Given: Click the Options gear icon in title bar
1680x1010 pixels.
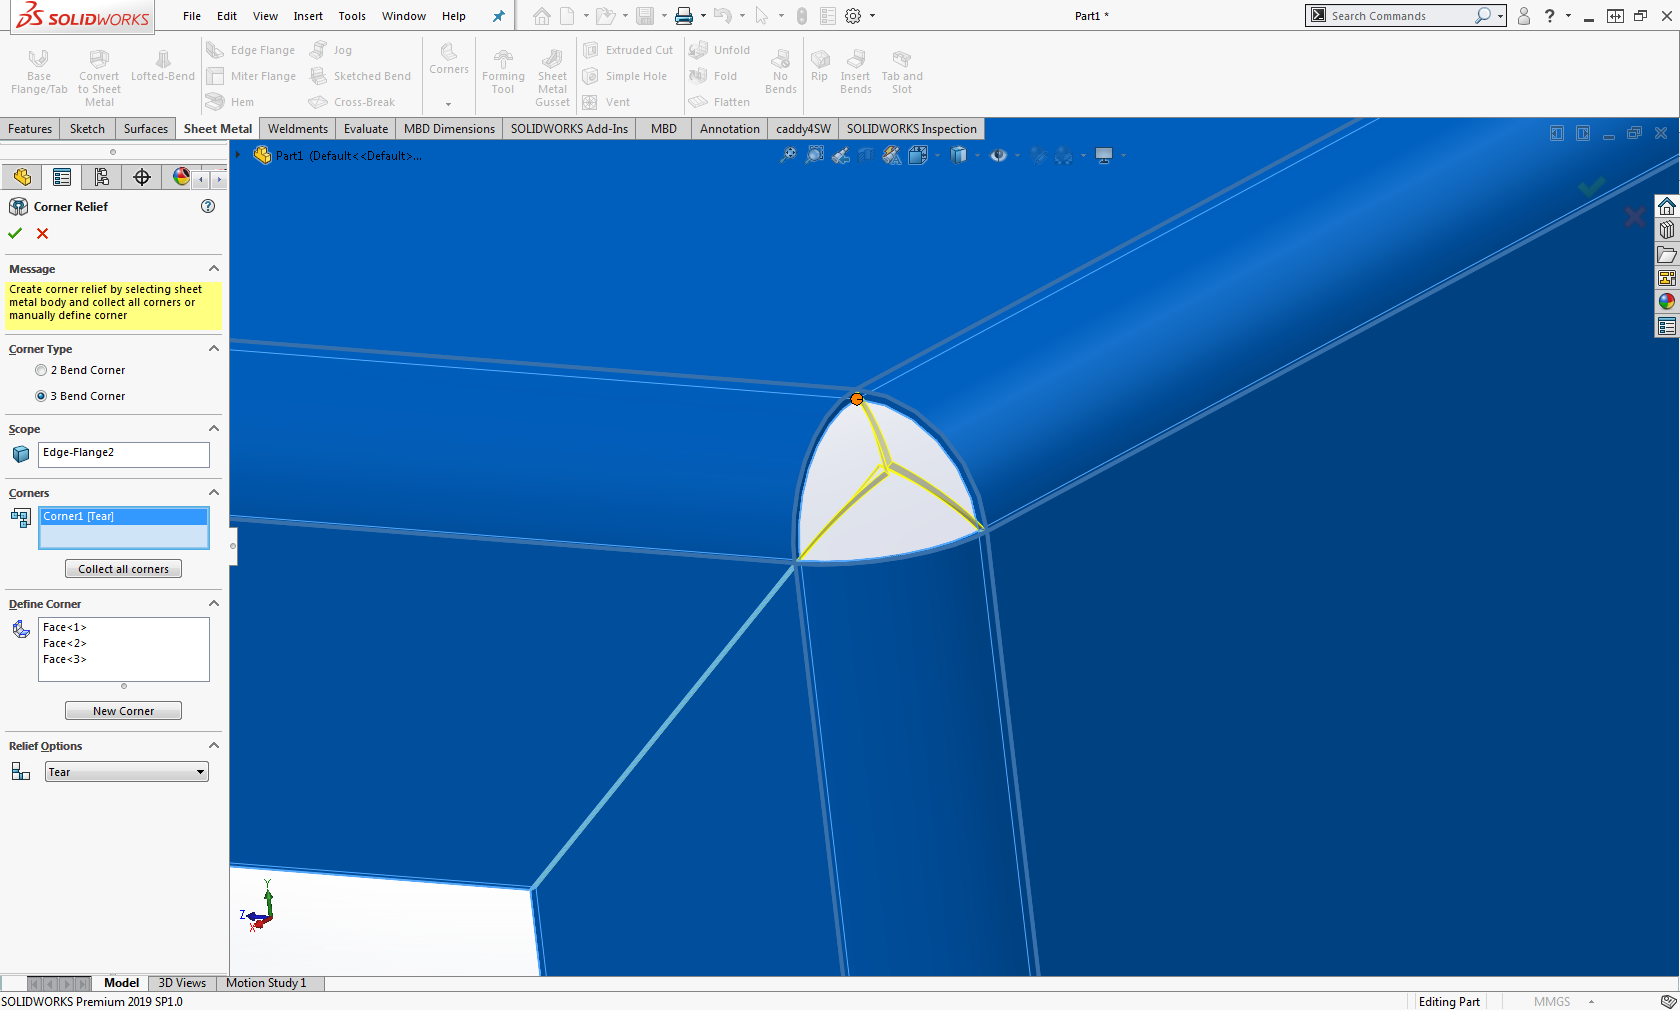Looking at the screenshot, I should [853, 16].
